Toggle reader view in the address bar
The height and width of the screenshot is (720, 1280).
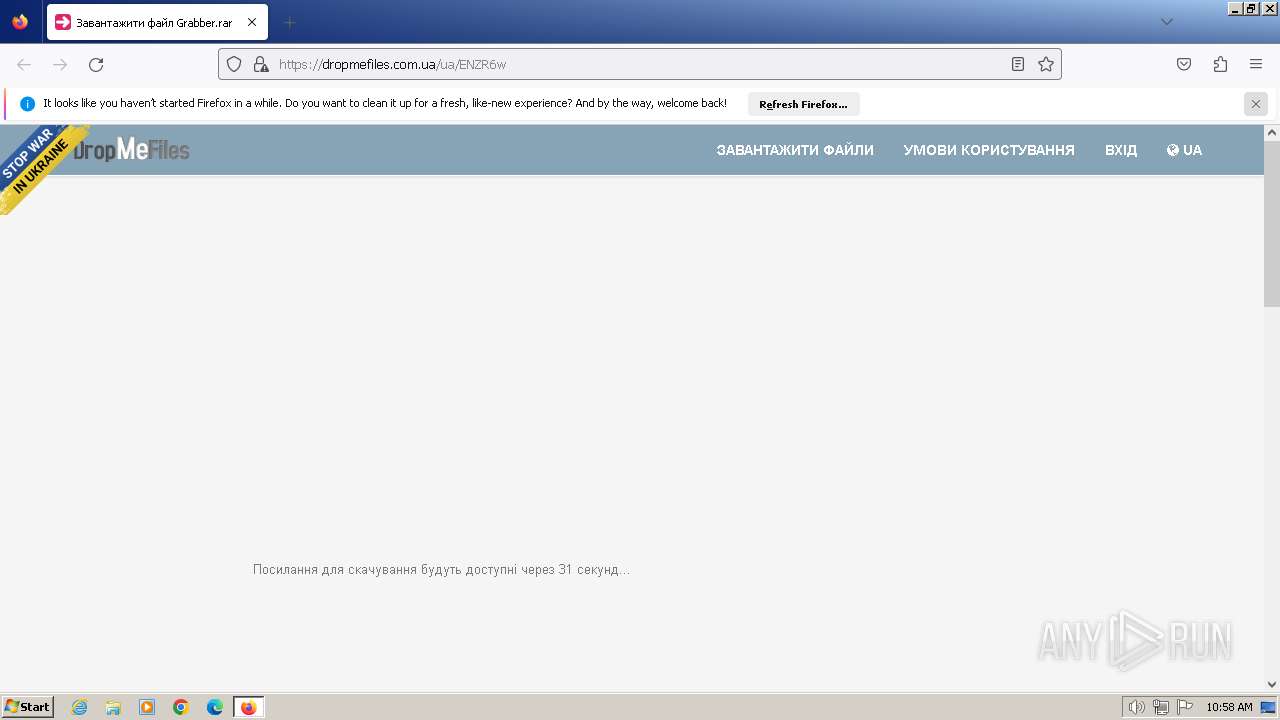click(1018, 64)
